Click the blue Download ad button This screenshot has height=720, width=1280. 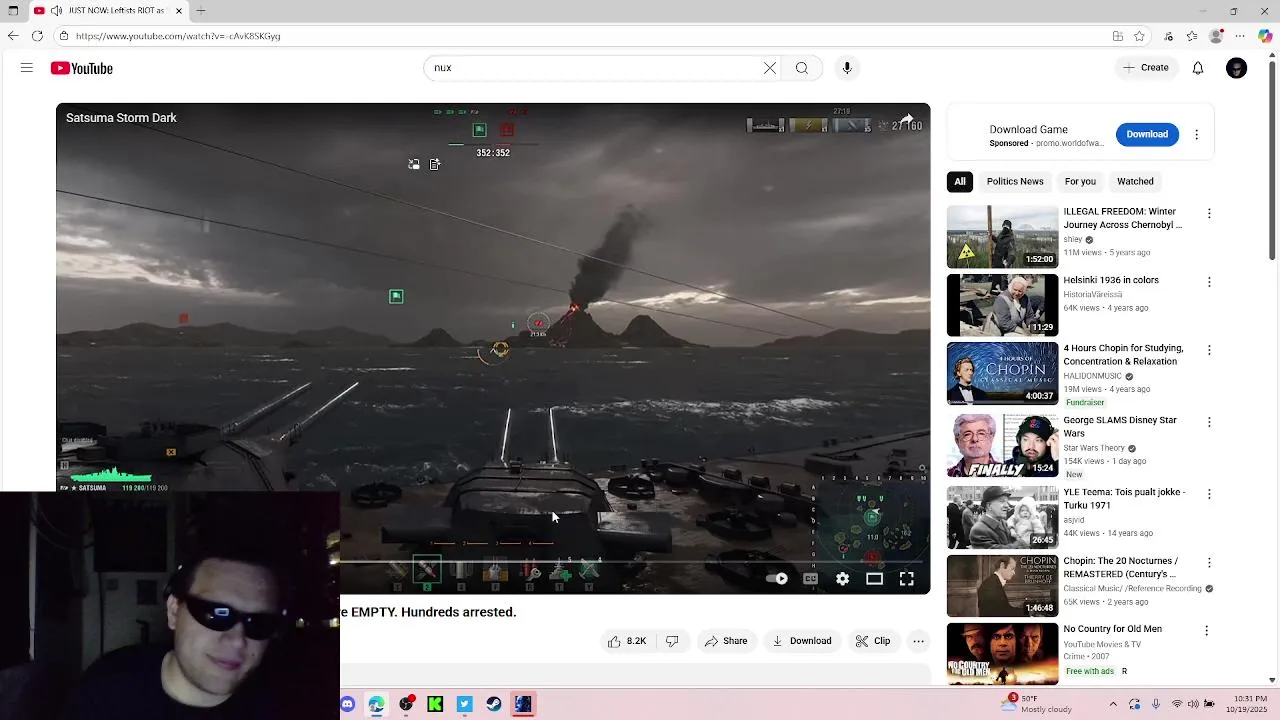1147,134
